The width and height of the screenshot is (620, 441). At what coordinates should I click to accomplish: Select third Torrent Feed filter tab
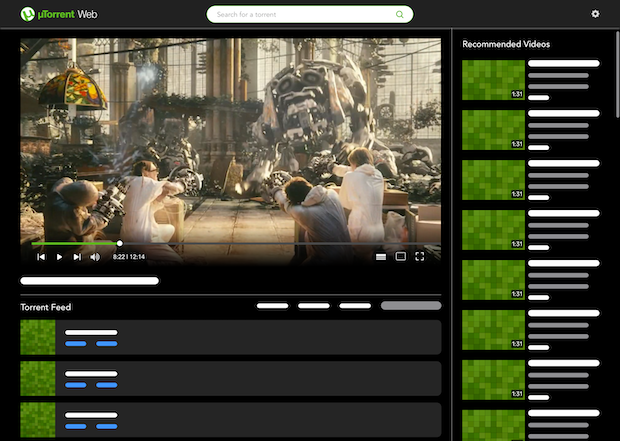[355, 306]
